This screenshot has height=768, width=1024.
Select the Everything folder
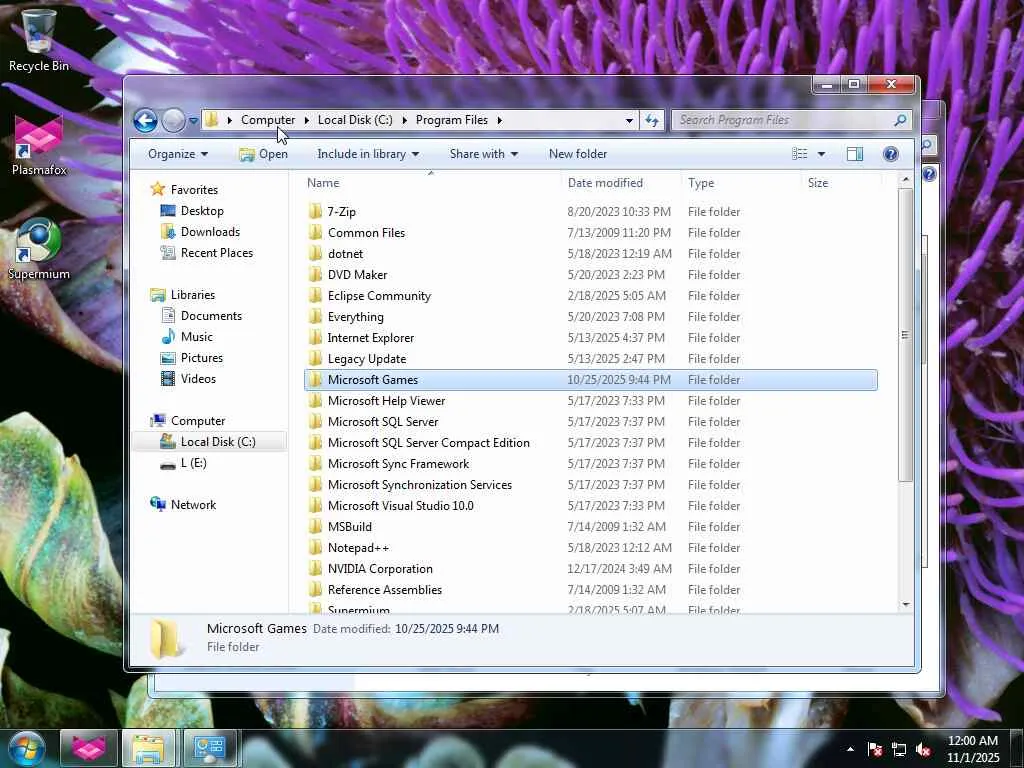tap(356, 317)
